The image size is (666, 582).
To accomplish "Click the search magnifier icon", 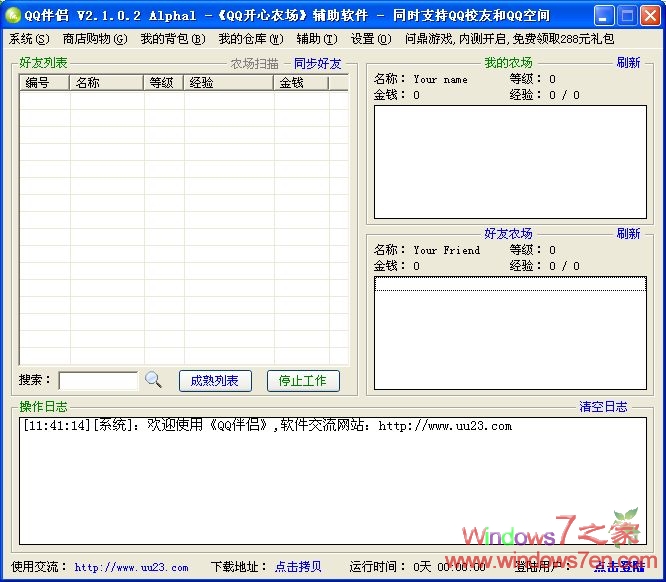I will coord(153,380).
